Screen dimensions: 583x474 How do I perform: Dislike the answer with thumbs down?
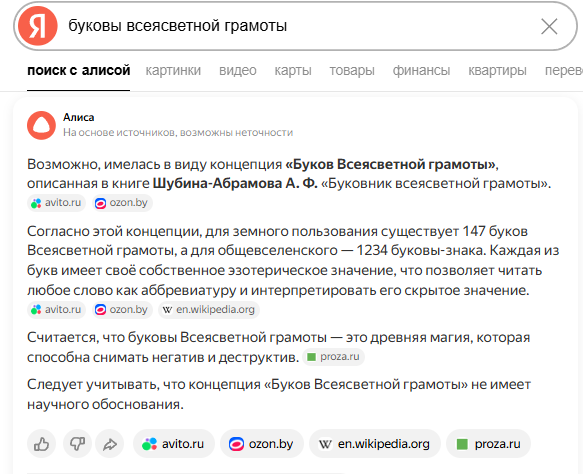click(x=77, y=444)
